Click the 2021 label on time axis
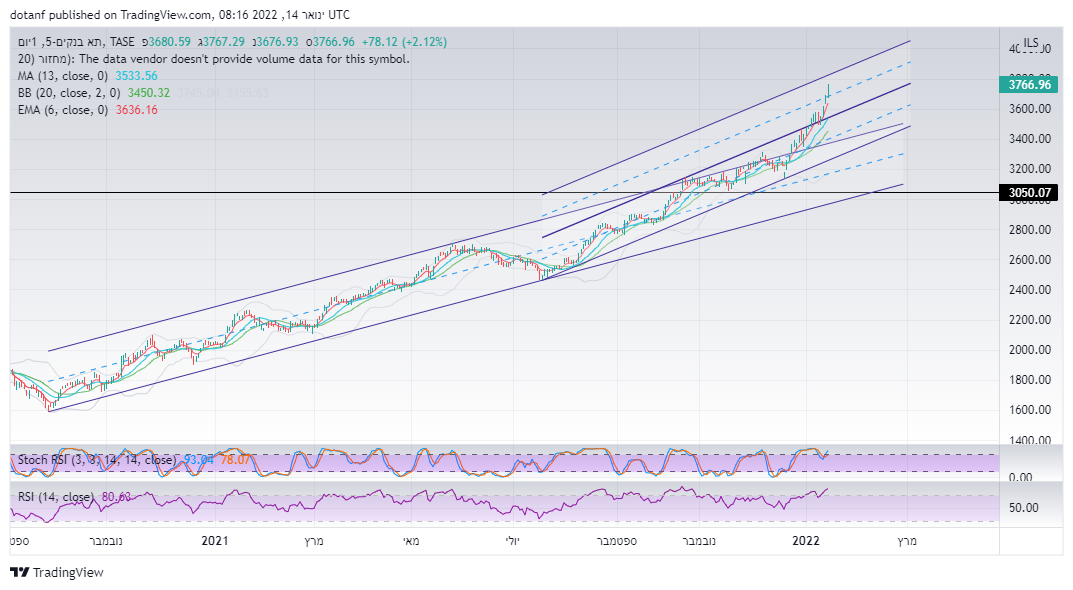This screenshot has width=1073, height=590. [215, 541]
